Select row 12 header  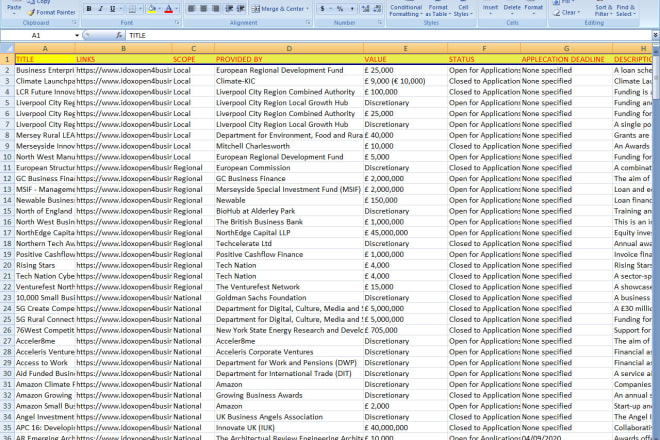7,179
